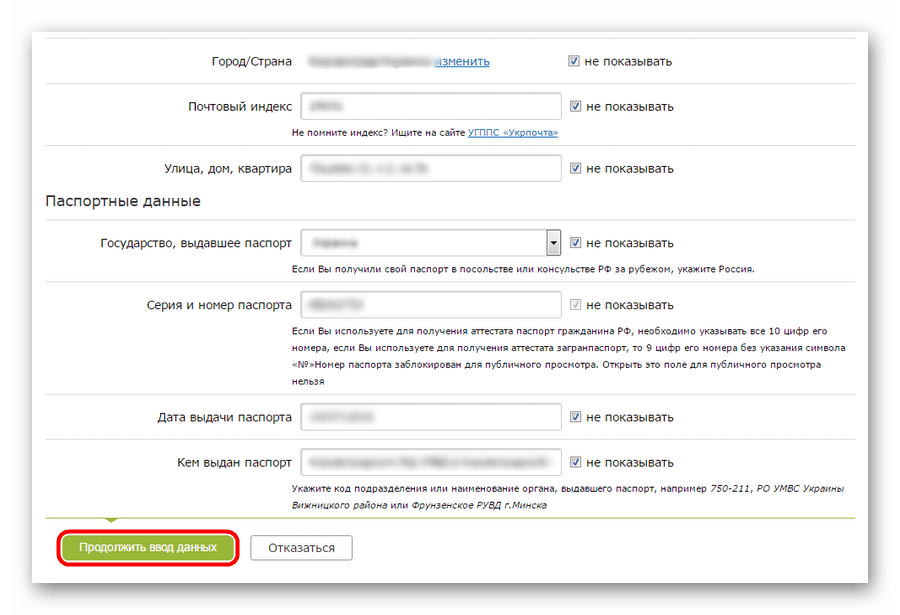Click the Кем выдан паспорт input field
Viewport: 900px width, 615px height.
(430, 462)
